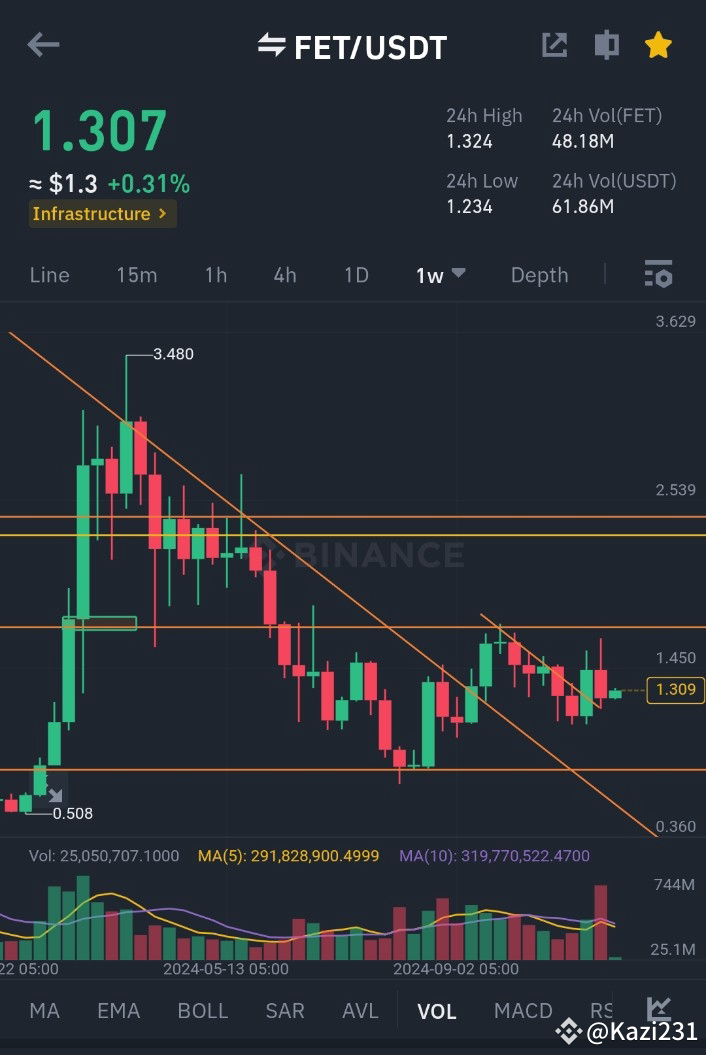The image size is (706, 1055).
Task: Tap the 24h Vol(USDT) value 61.86M
Action: point(583,207)
